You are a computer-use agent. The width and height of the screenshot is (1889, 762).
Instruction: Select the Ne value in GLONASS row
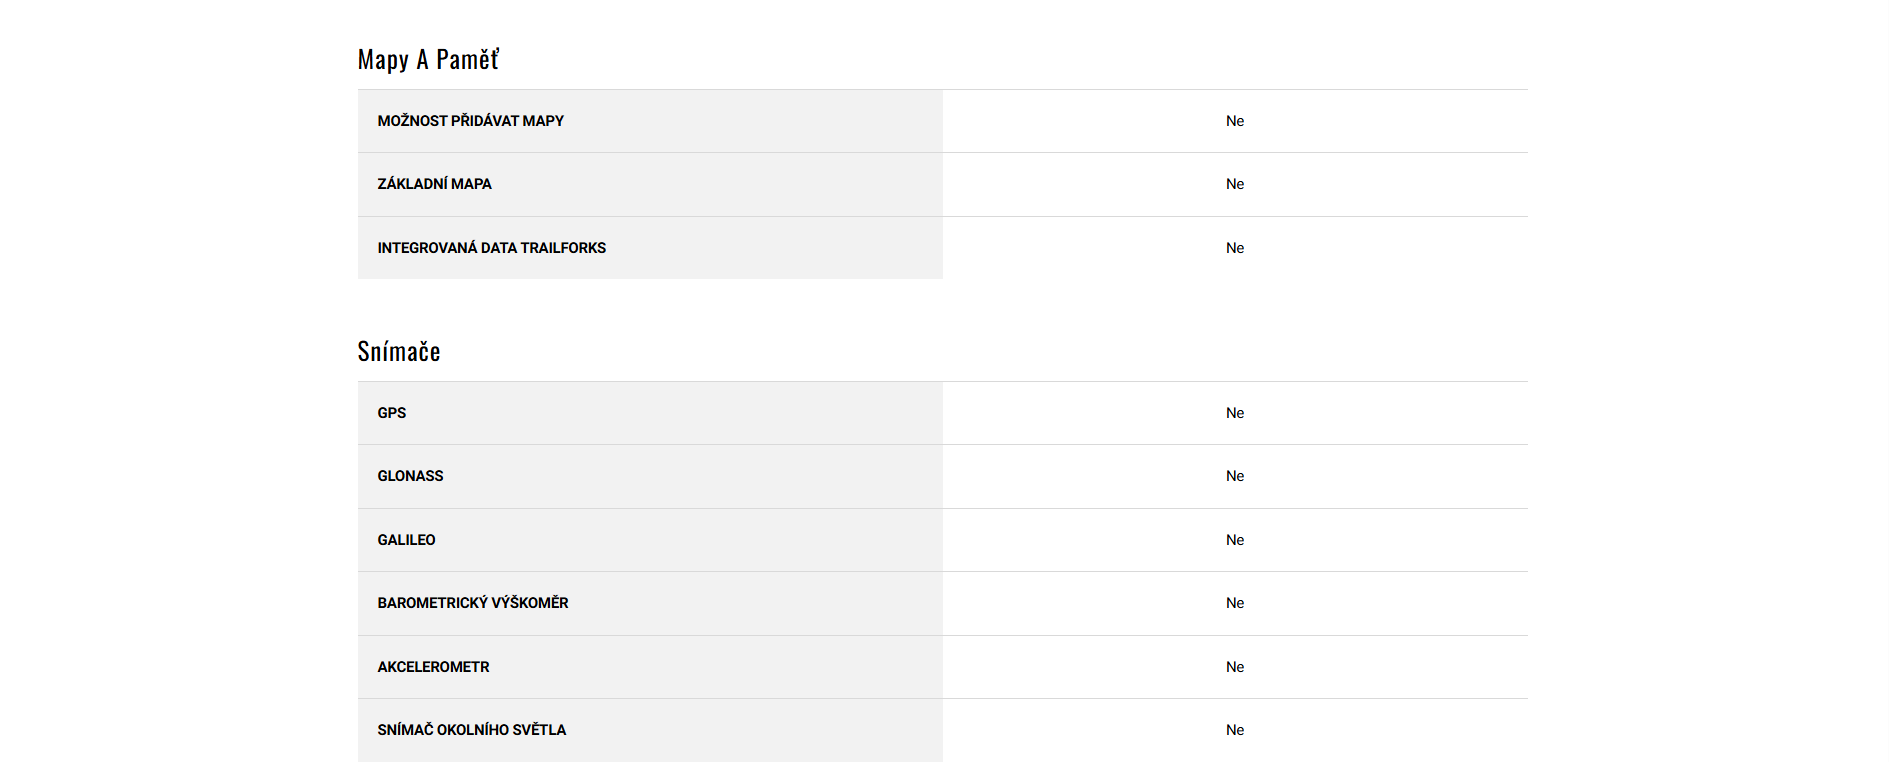[x=1235, y=476]
